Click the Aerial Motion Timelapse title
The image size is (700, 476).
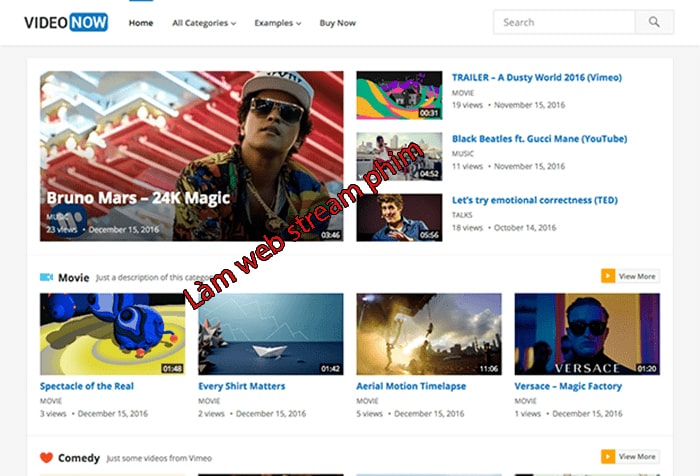point(411,386)
